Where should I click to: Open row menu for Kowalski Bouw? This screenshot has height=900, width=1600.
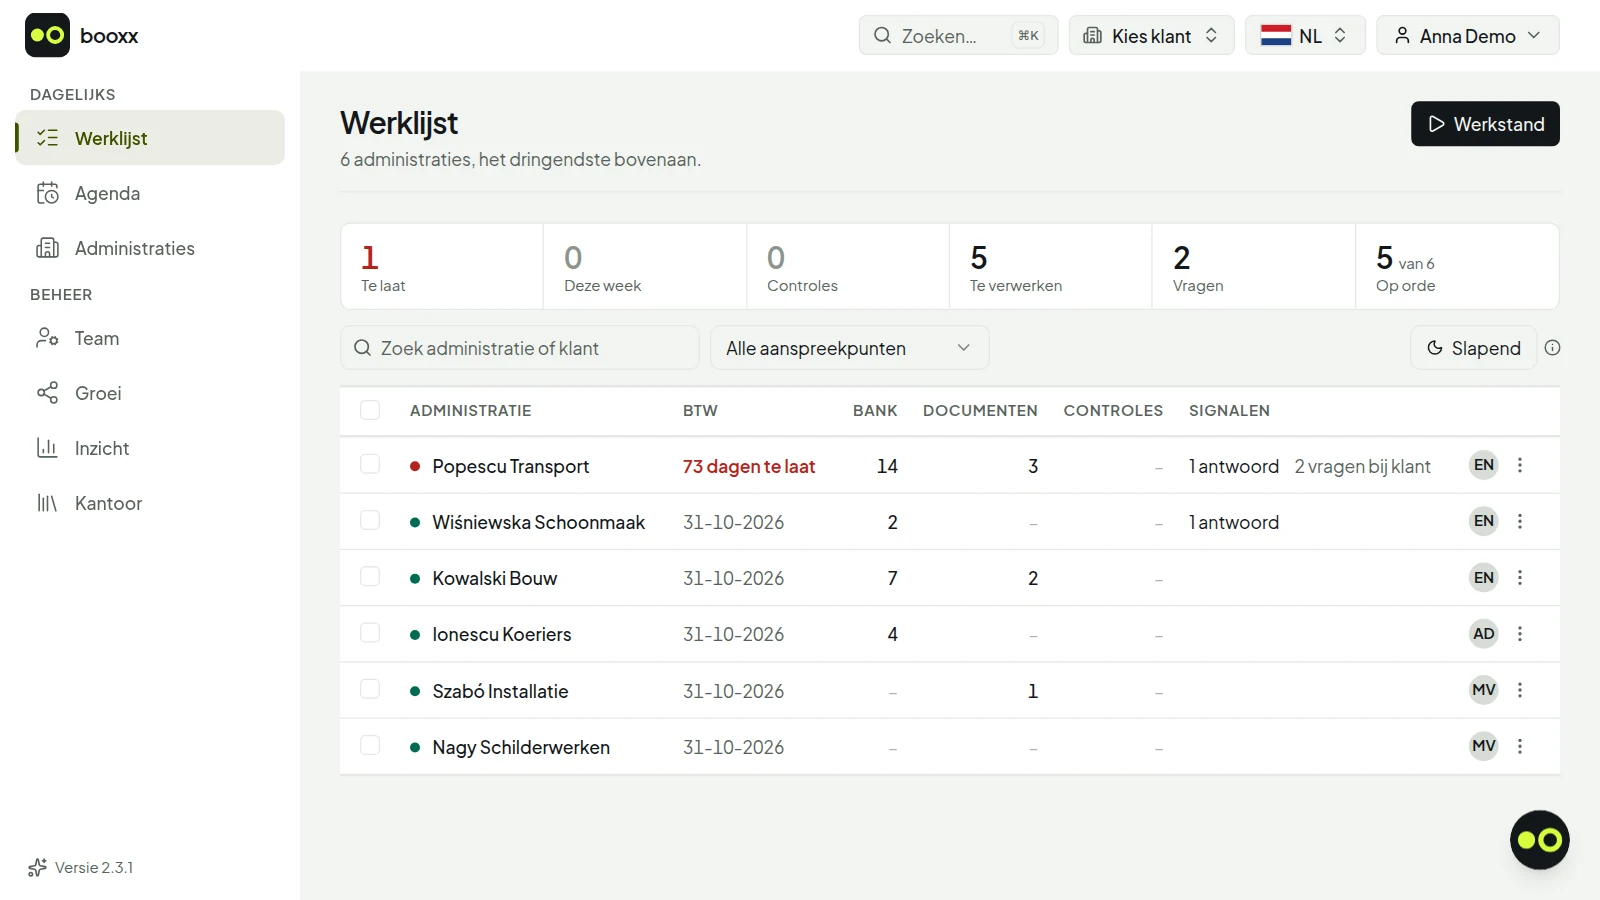[1520, 577]
